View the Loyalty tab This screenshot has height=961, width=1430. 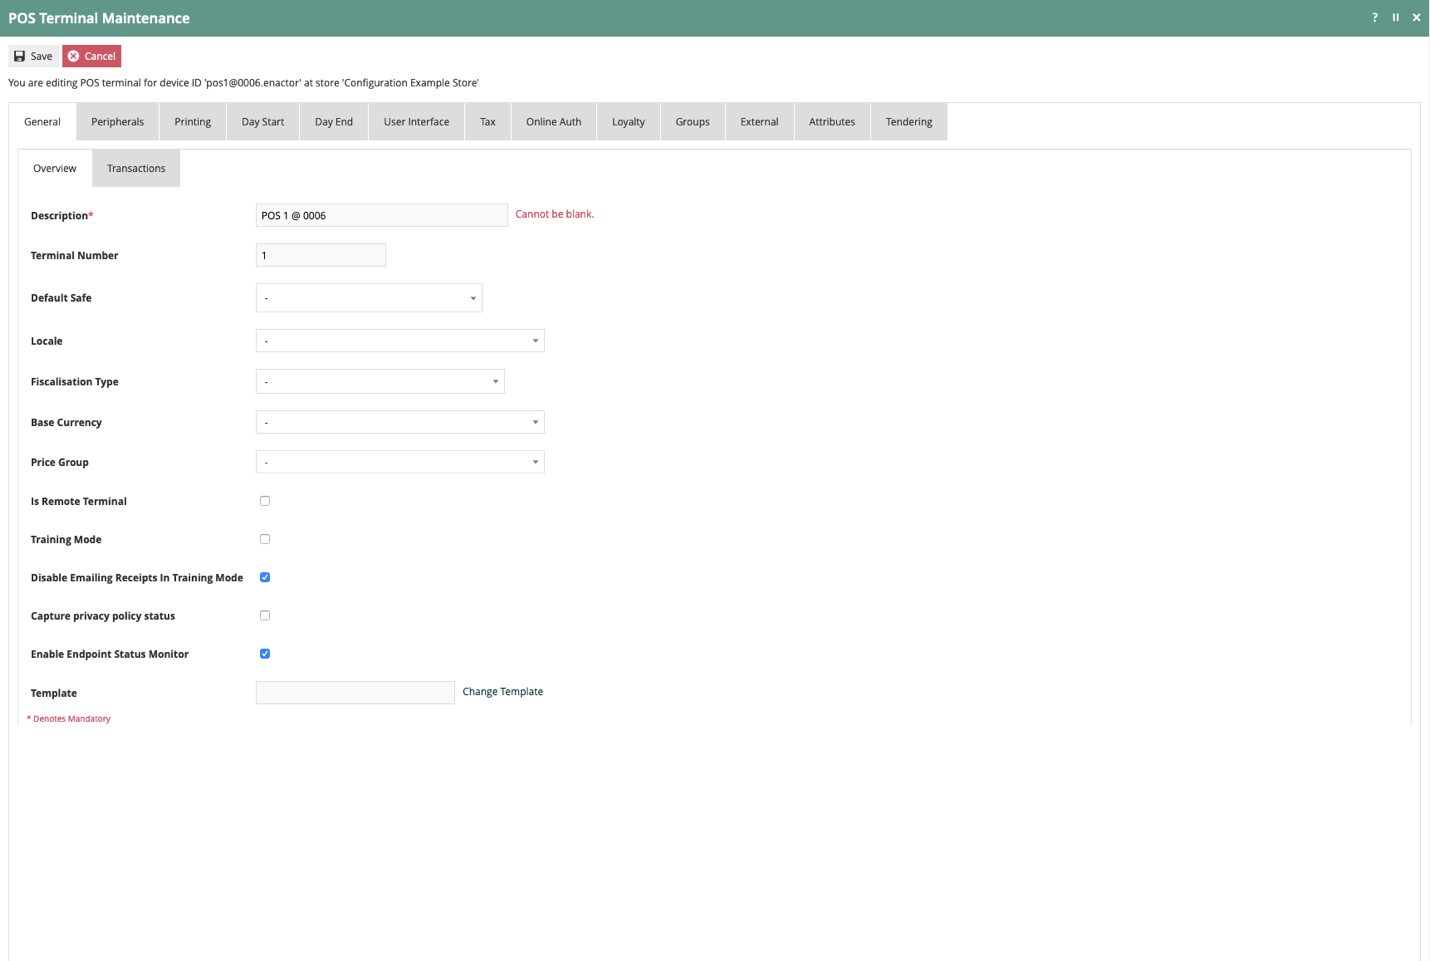[x=629, y=122]
